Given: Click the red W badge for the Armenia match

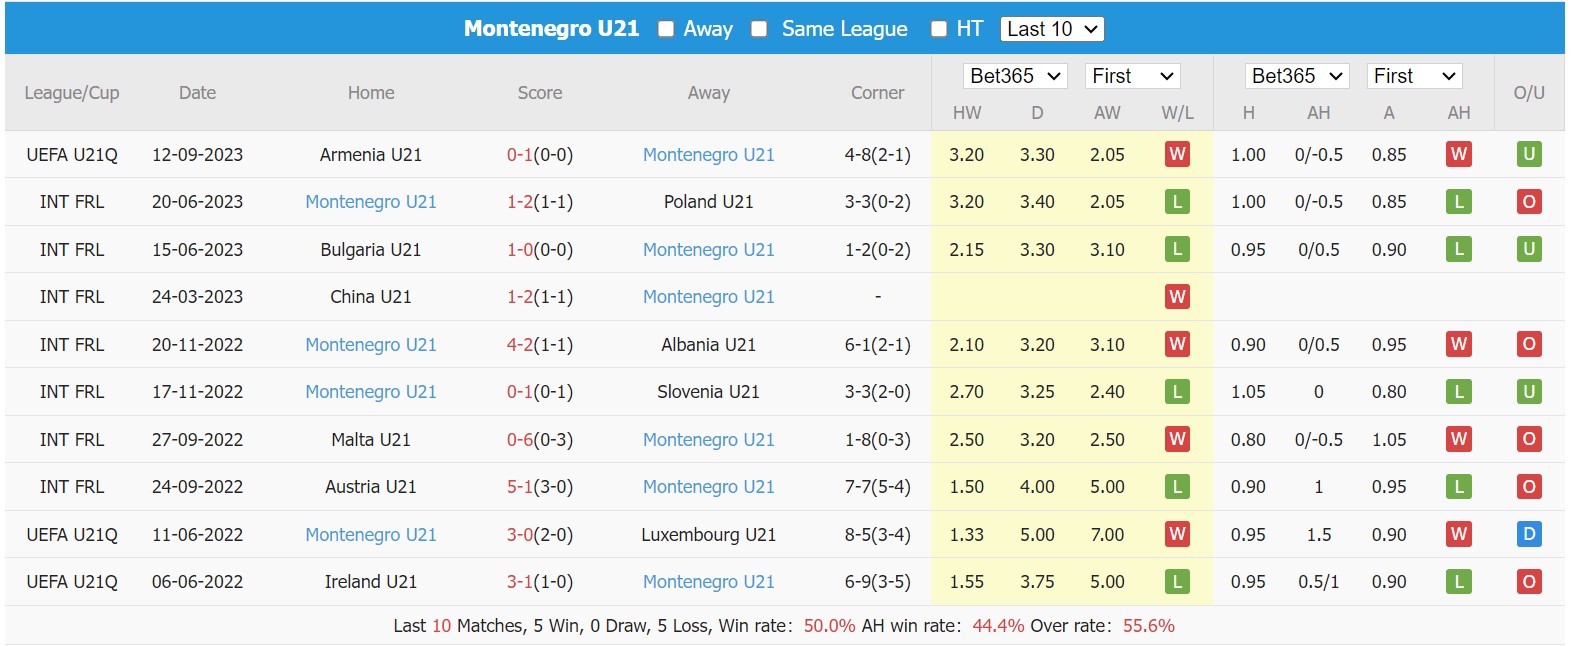Looking at the screenshot, I should [1177, 154].
